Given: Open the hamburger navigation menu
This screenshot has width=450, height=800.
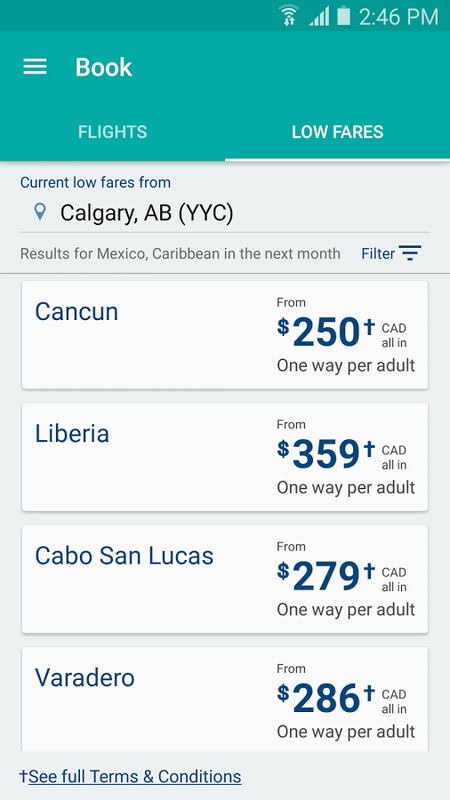Looking at the screenshot, I should [x=35, y=67].
